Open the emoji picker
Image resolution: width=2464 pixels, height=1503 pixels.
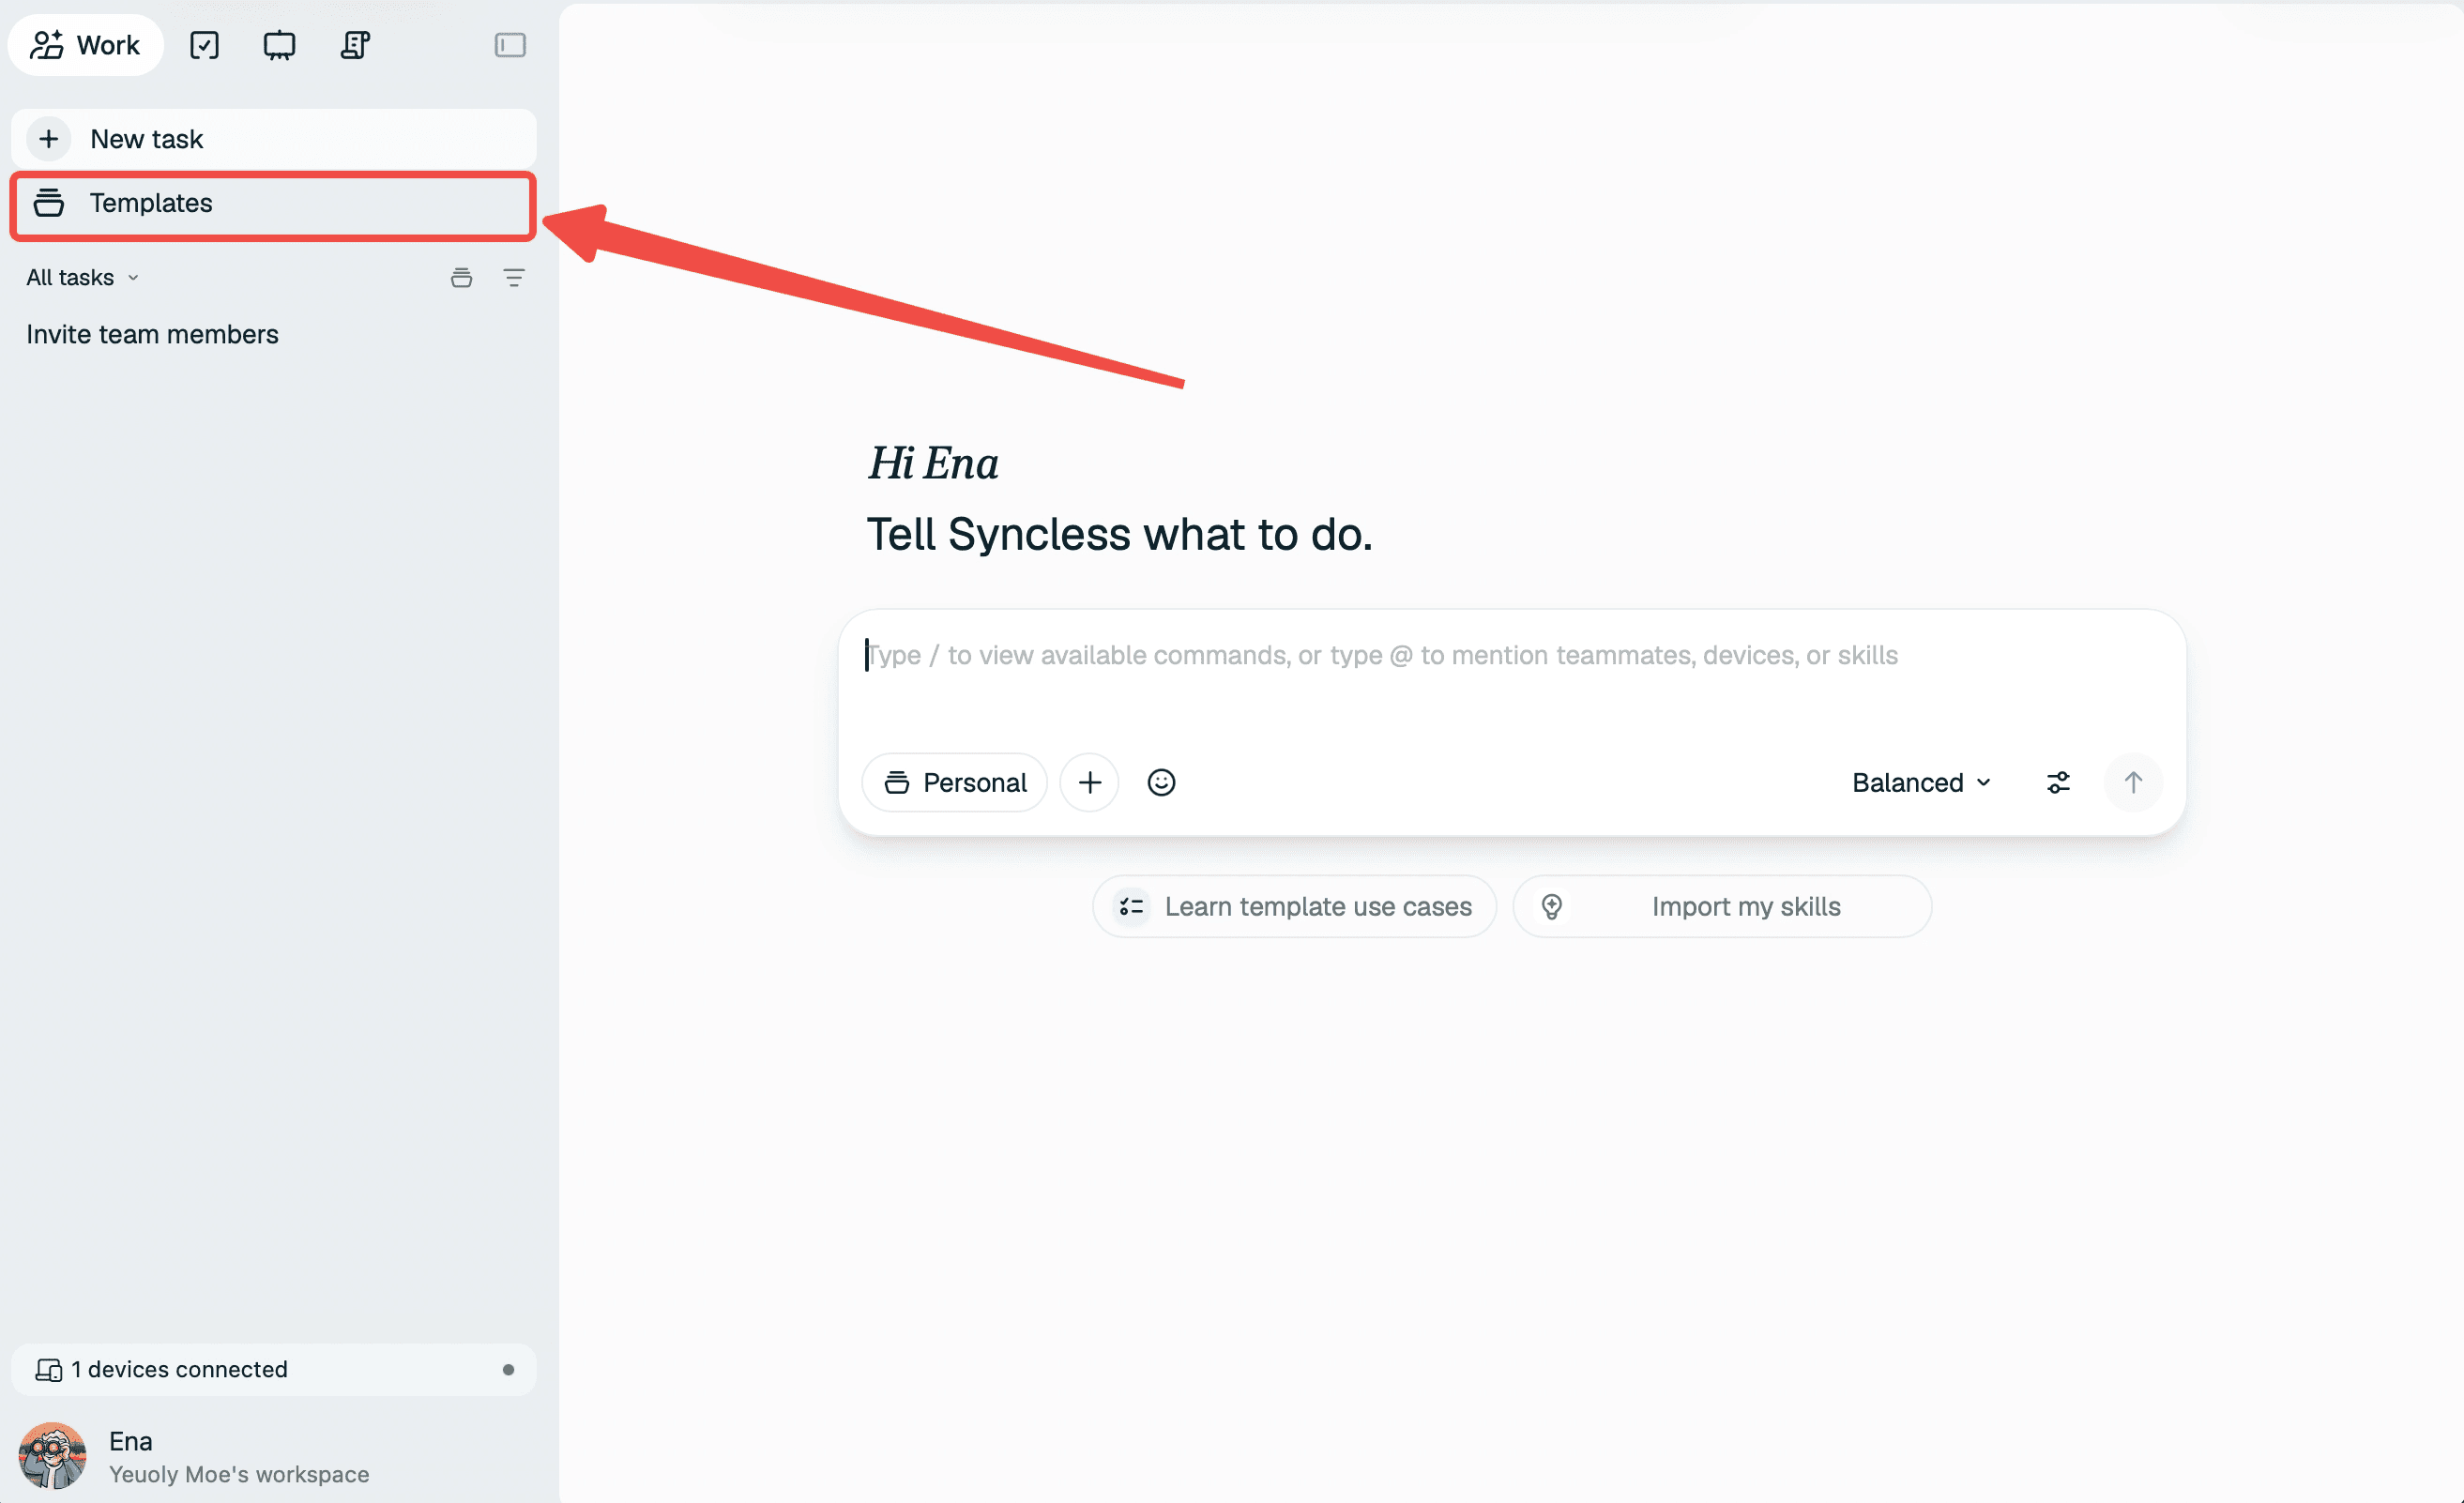pos(1161,782)
